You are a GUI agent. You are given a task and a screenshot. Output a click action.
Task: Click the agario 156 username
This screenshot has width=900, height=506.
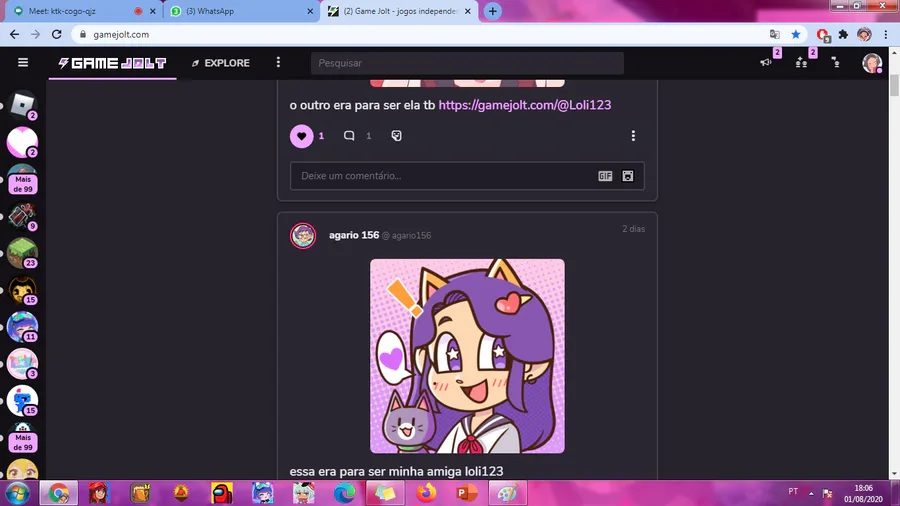coord(354,235)
